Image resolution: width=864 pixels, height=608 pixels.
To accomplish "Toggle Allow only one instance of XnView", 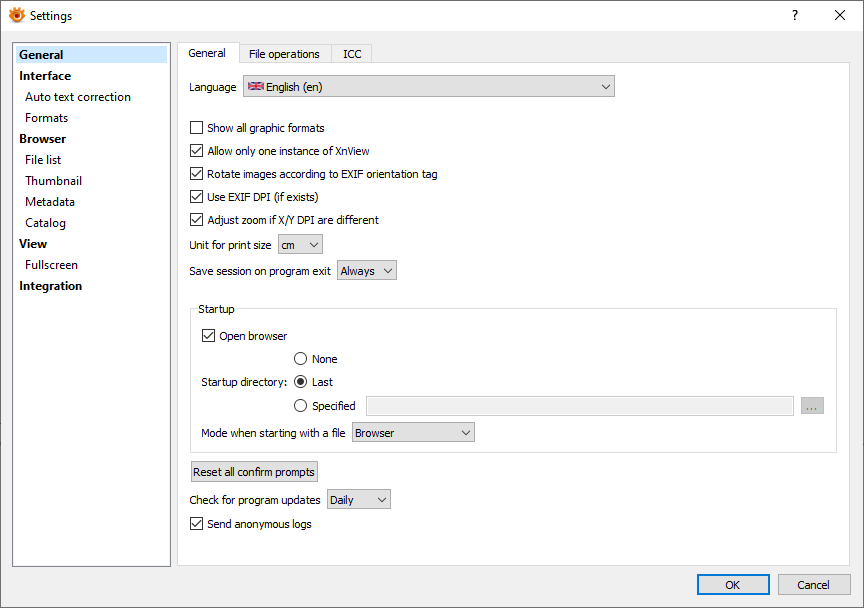I will [x=197, y=151].
